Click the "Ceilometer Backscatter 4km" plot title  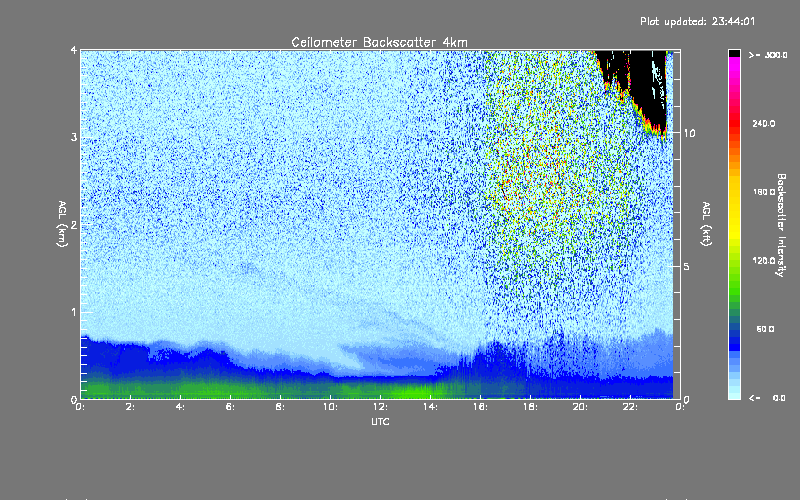(379, 42)
